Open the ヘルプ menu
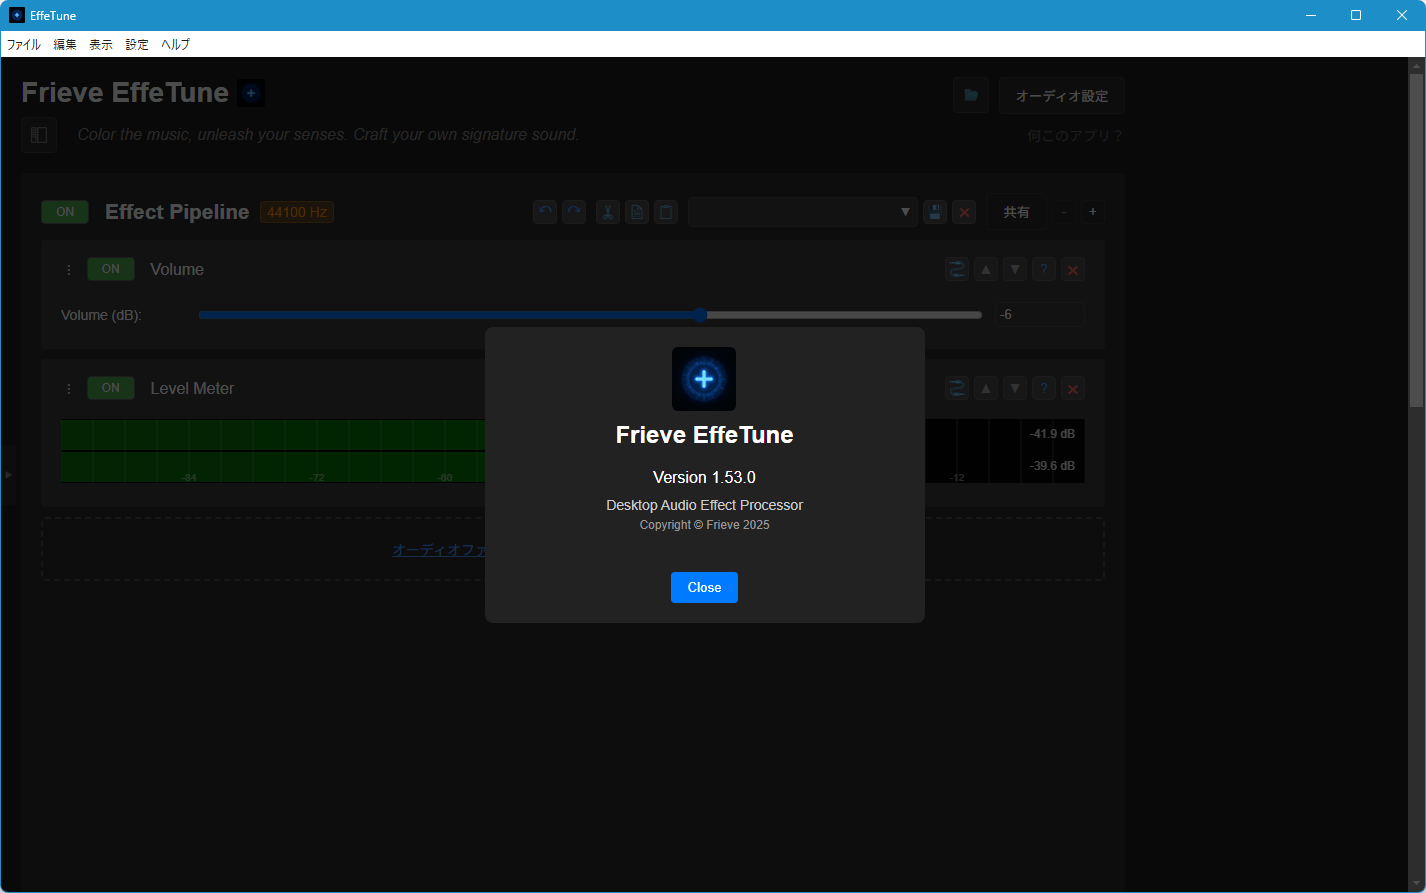The width and height of the screenshot is (1426, 893). [x=175, y=44]
